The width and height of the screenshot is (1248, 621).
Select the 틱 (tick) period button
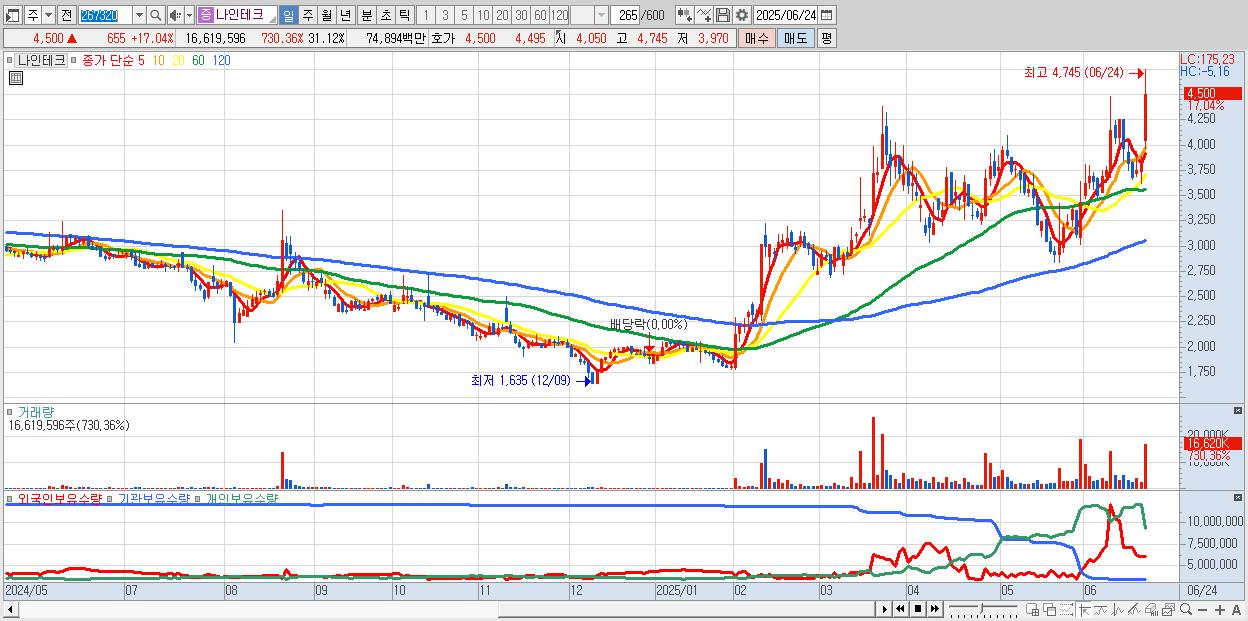pos(404,15)
